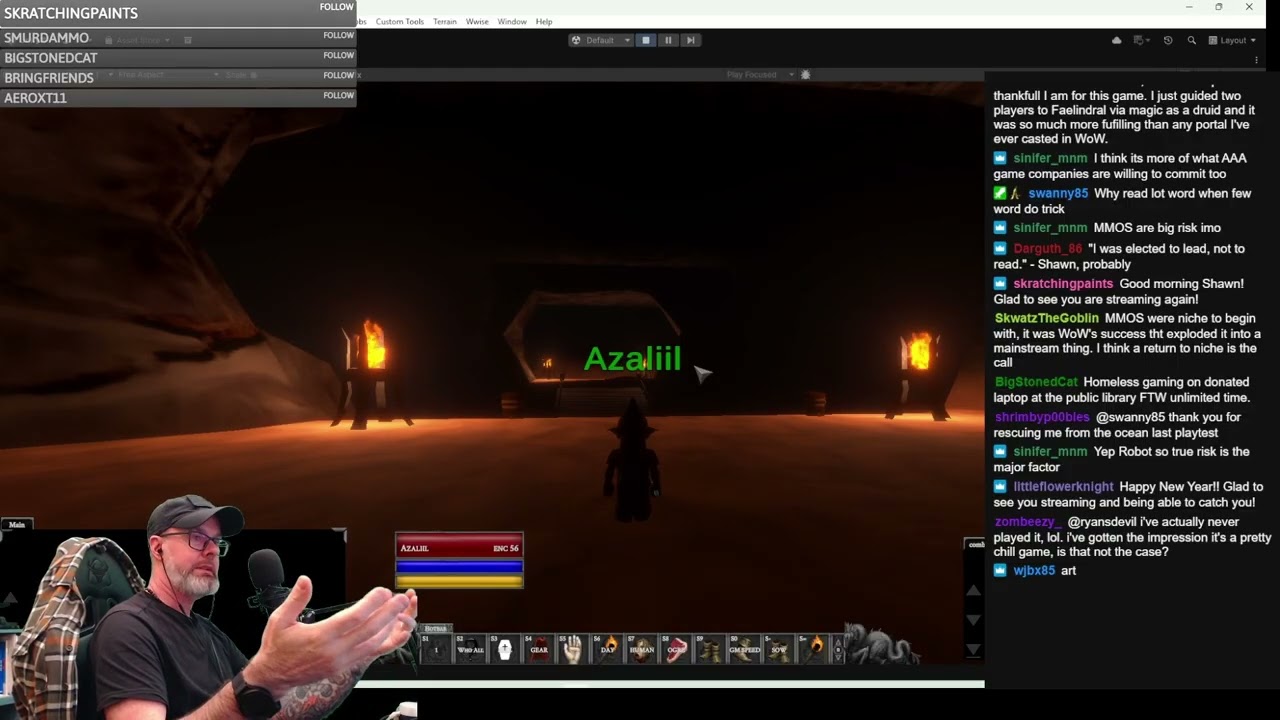Click hotbar slot S1 labeled 1
Image resolution: width=1280 pixels, height=720 pixels.
pos(436,649)
